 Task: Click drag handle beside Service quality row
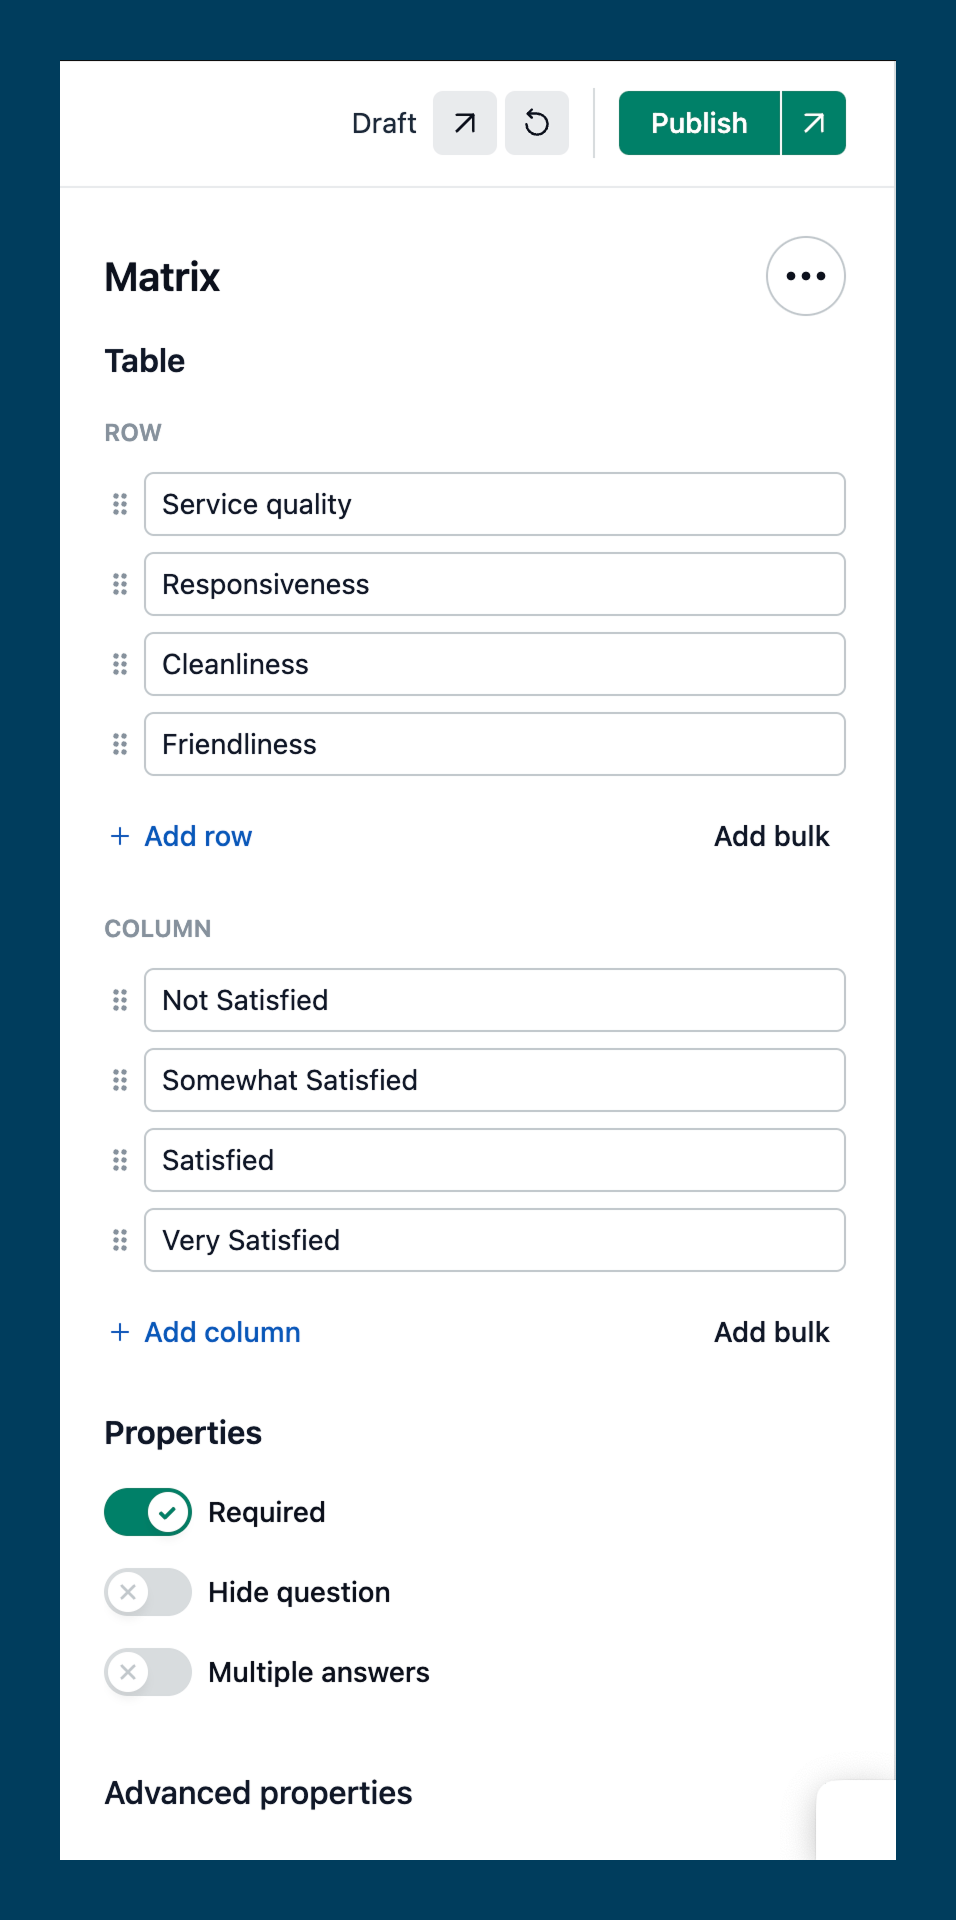pos(120,504)
